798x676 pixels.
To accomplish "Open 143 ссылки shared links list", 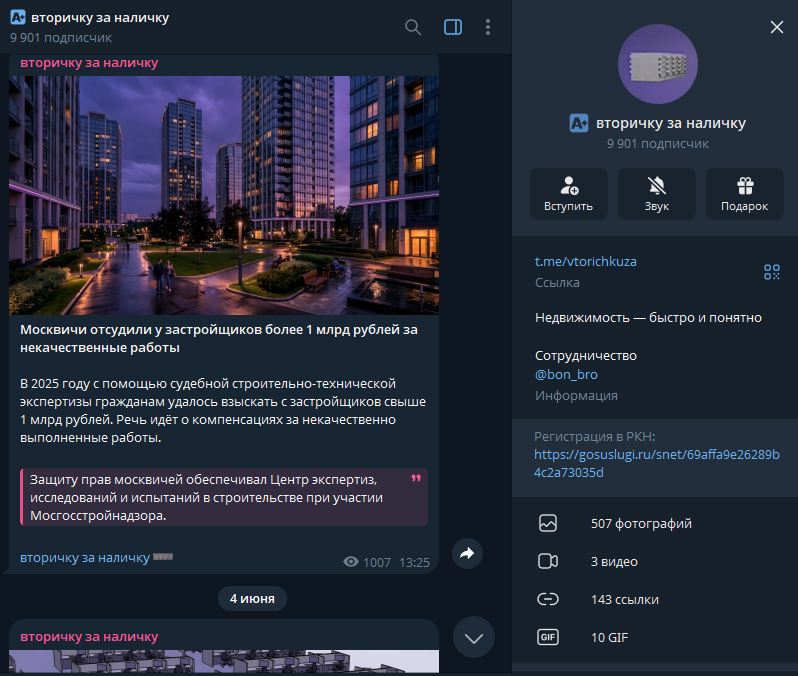I will click(x=654, y=600).
